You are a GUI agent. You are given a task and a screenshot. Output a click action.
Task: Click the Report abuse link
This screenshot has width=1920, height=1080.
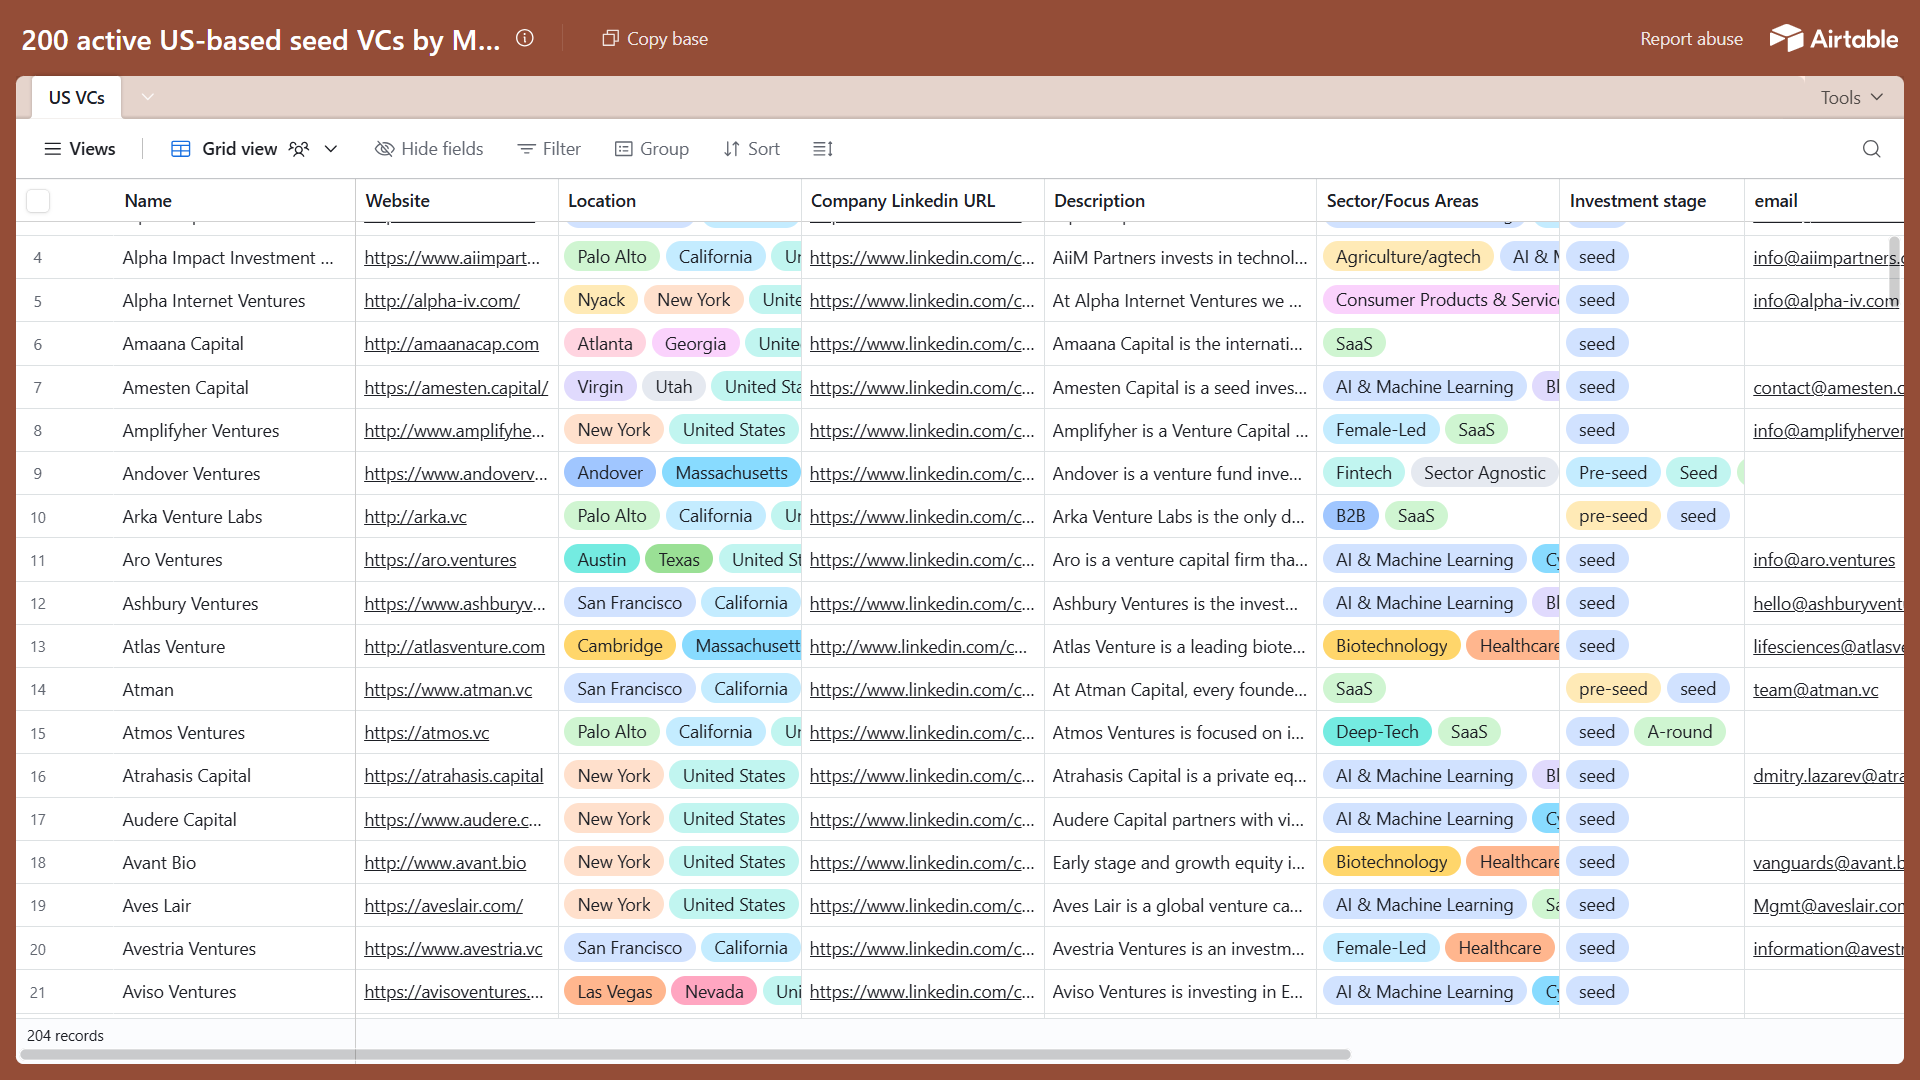(1691, 38)
